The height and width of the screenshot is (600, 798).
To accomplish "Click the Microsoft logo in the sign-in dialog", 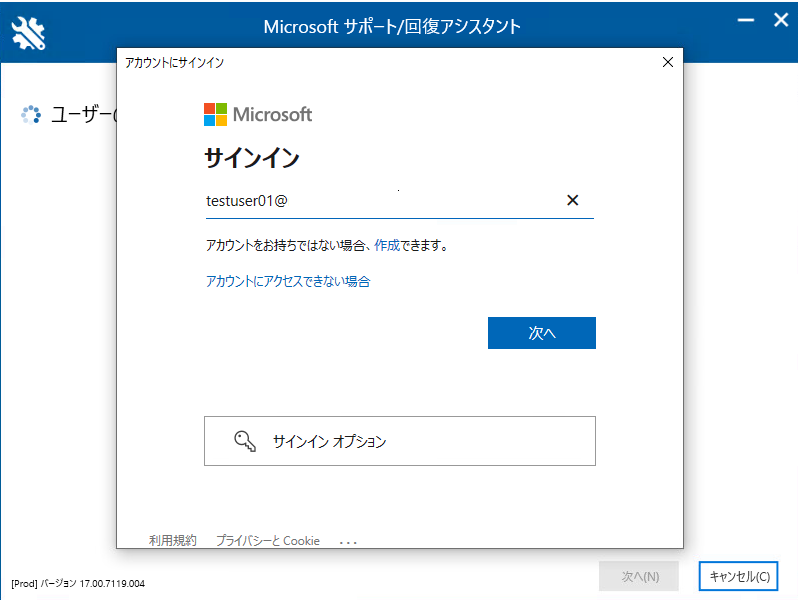I will point(258,115).
